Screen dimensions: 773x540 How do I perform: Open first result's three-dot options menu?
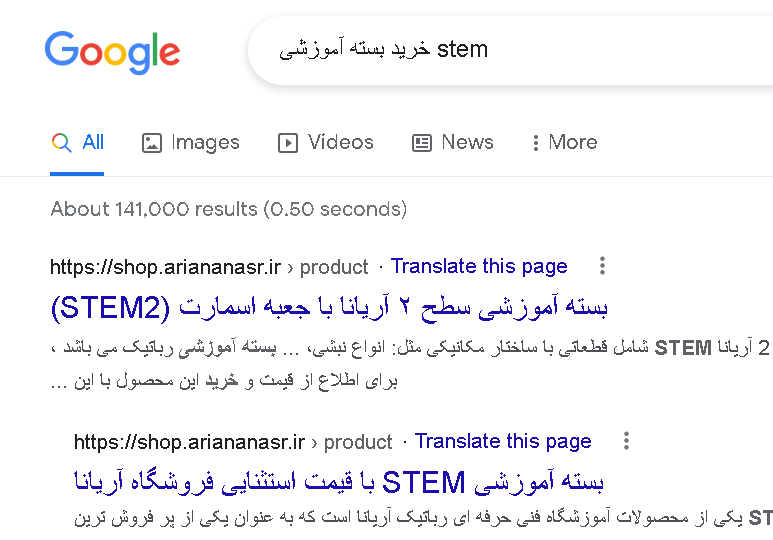602,266
